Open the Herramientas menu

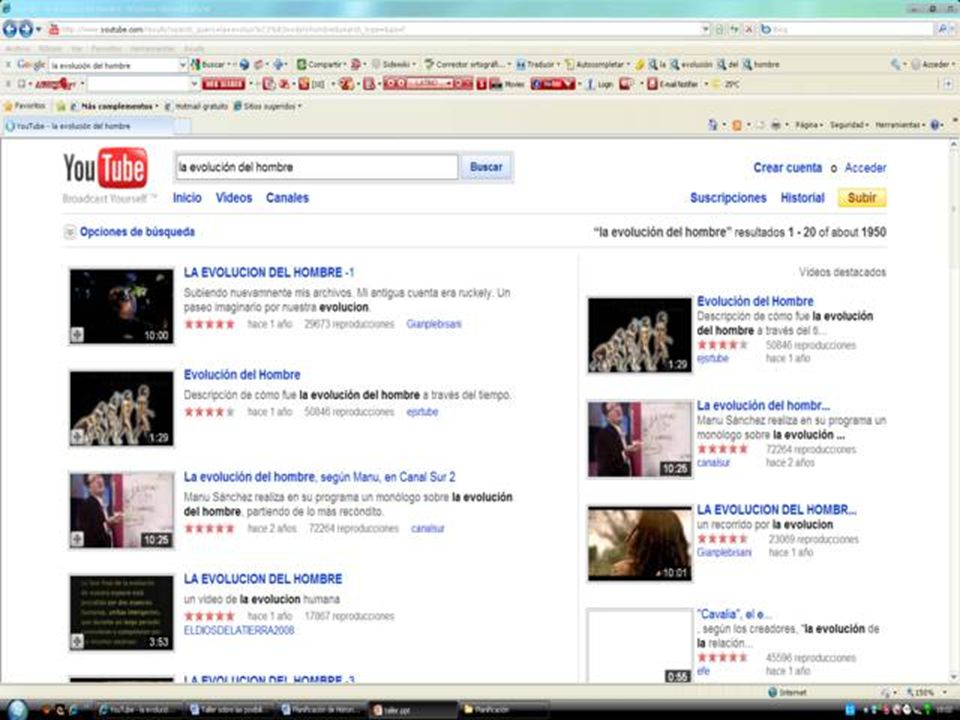(900, 125)
